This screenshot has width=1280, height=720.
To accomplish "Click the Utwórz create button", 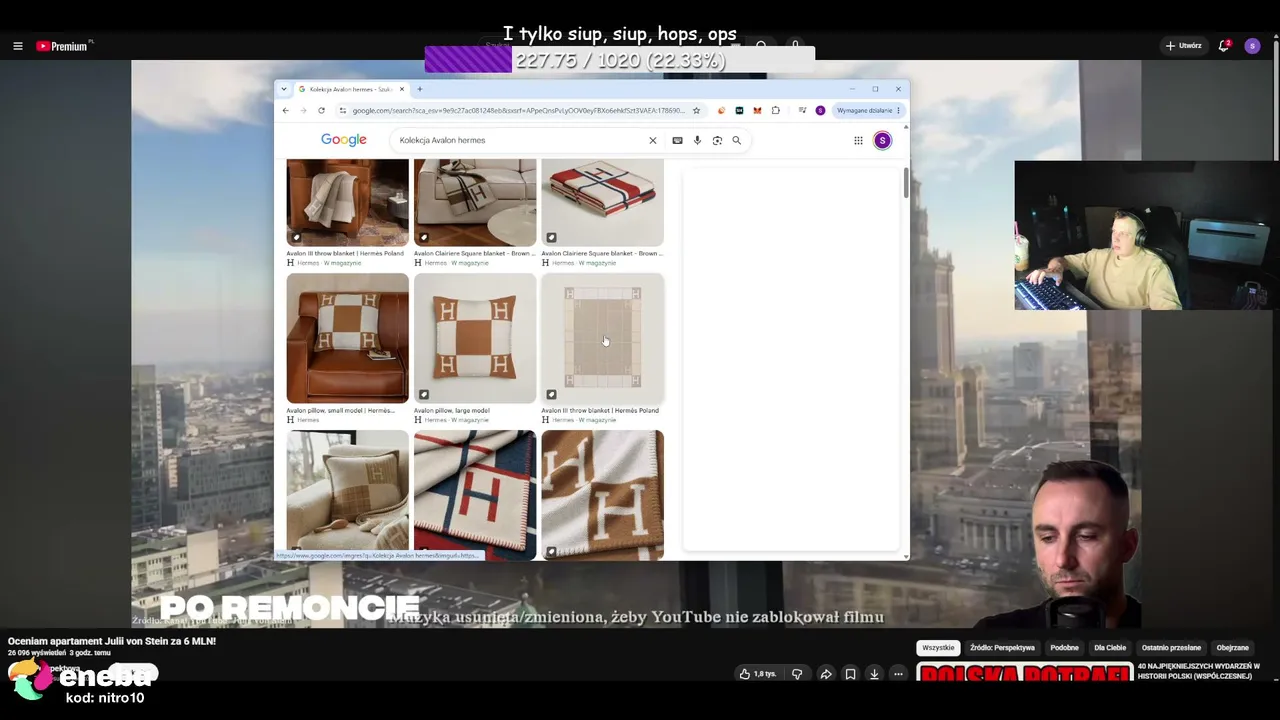I will [1183, 46].
